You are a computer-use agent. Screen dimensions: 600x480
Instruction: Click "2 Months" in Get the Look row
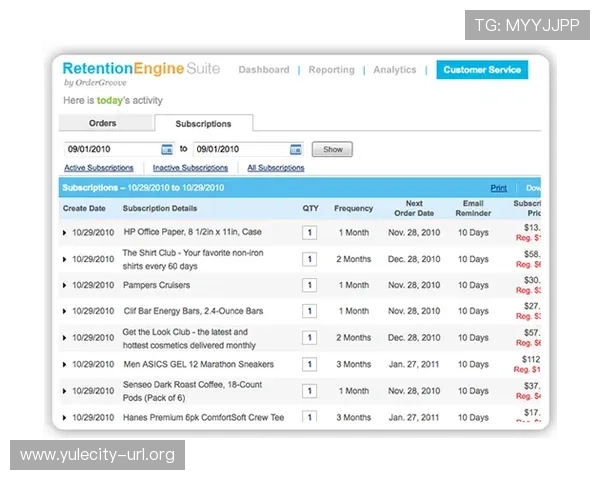tap(354, 338)
